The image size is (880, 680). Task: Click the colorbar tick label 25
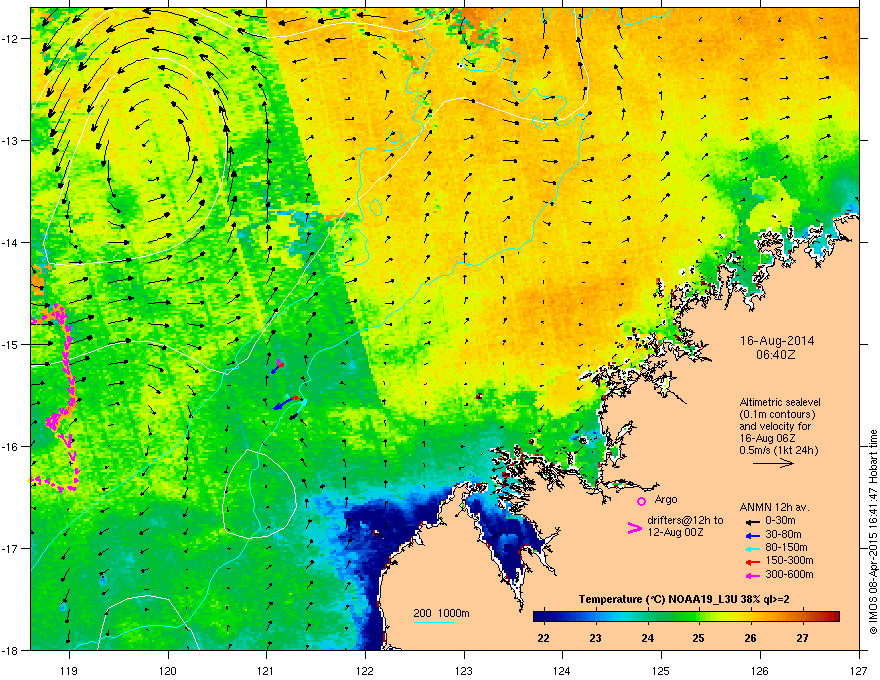tap(699, 638)
